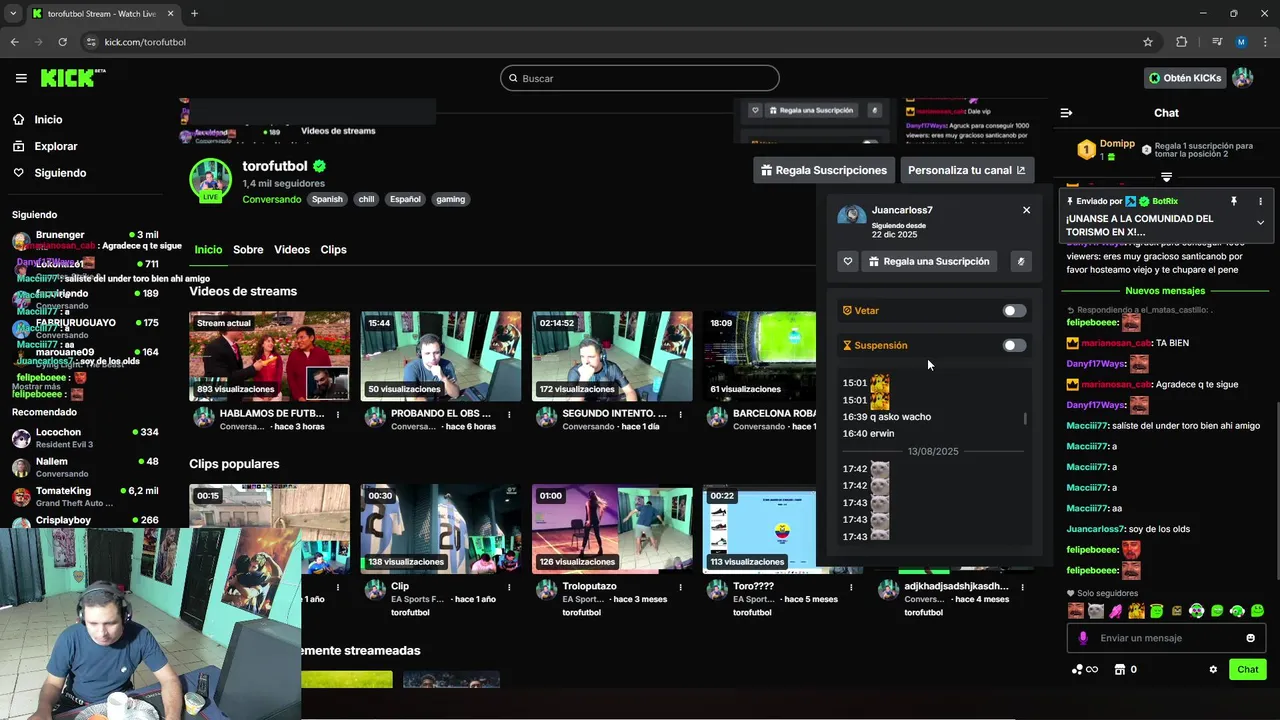Click the channel points infinity icon
Image resolution: width=1280 pixels, height=720 pixels.
(x=1085, y=669)
